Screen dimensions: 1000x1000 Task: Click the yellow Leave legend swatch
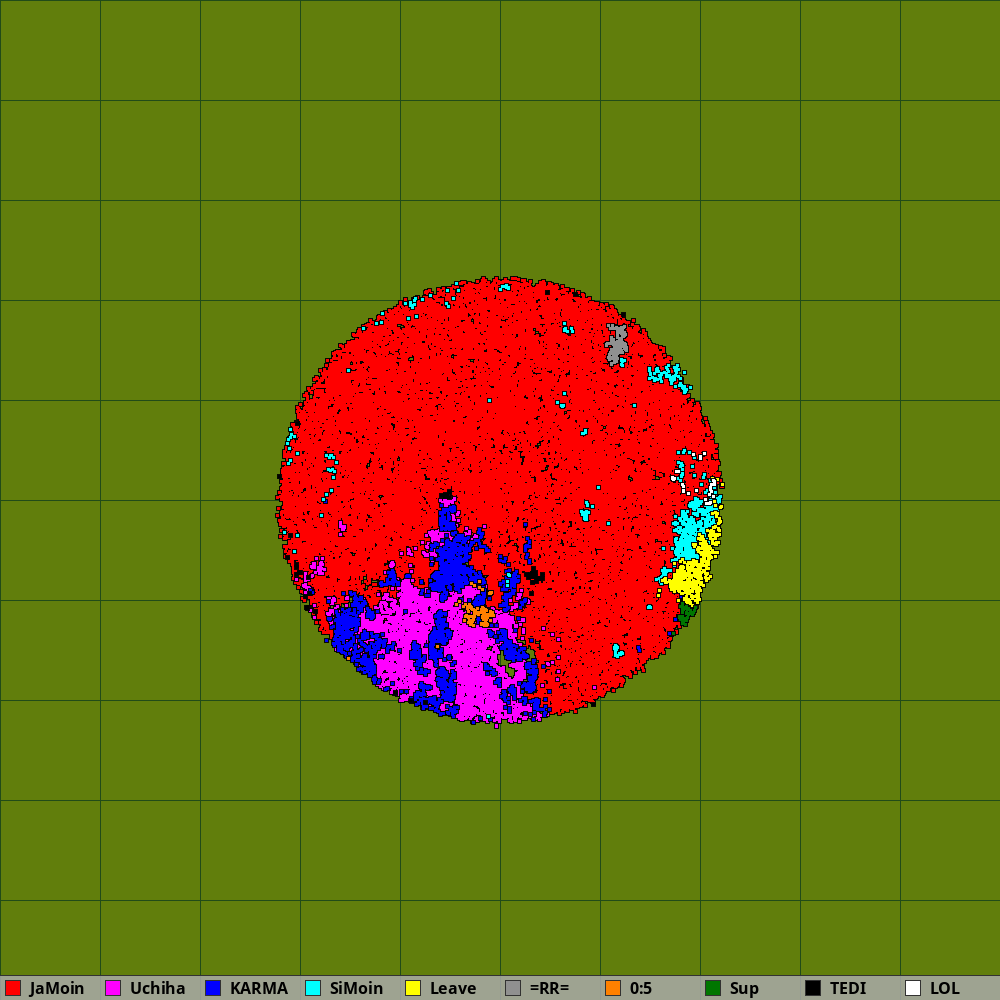click(x=413, y=988)
